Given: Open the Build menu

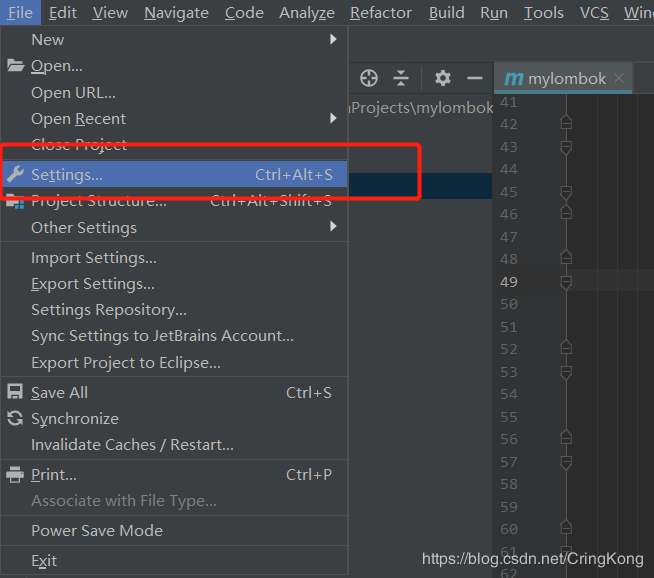Looking at the screenshot, I should 446,13.
